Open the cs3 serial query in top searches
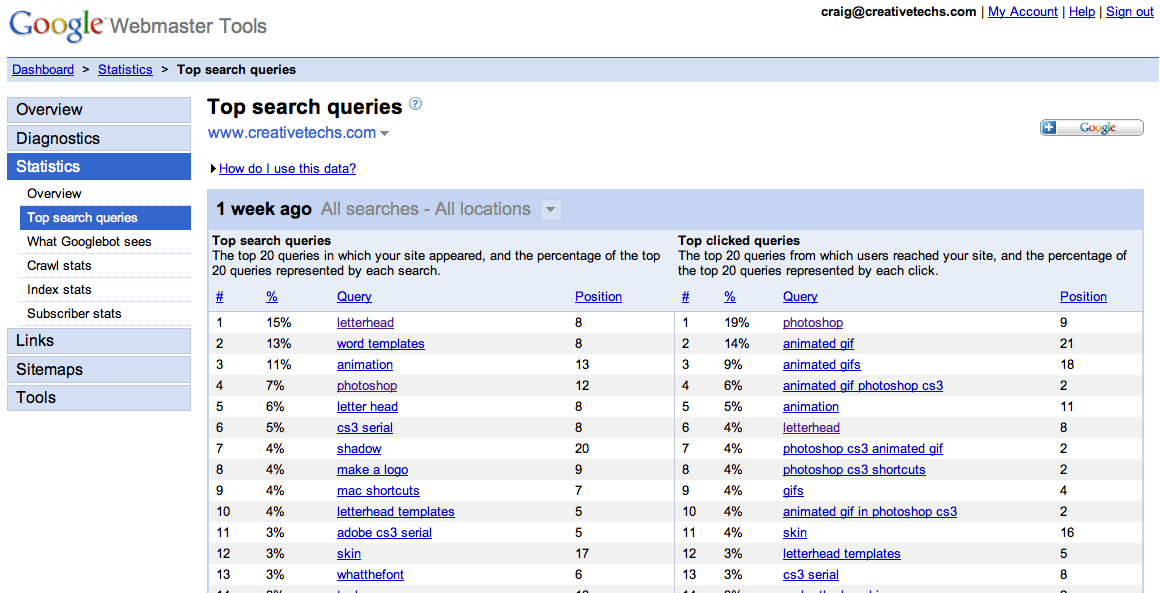This screenshot has width=1160, height=593. pyautogui.click(x=365, y=427)
